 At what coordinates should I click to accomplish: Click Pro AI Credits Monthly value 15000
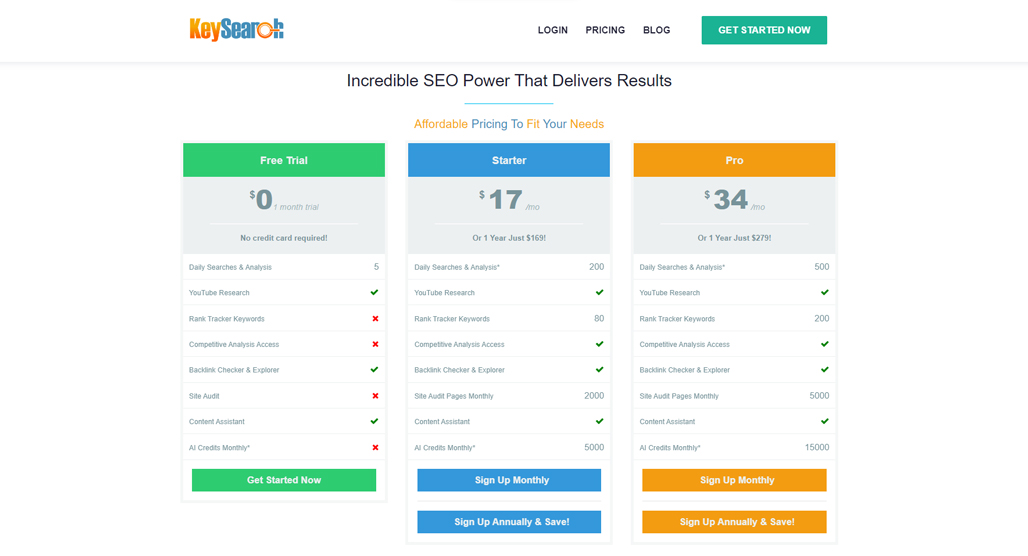click(817, 448)
